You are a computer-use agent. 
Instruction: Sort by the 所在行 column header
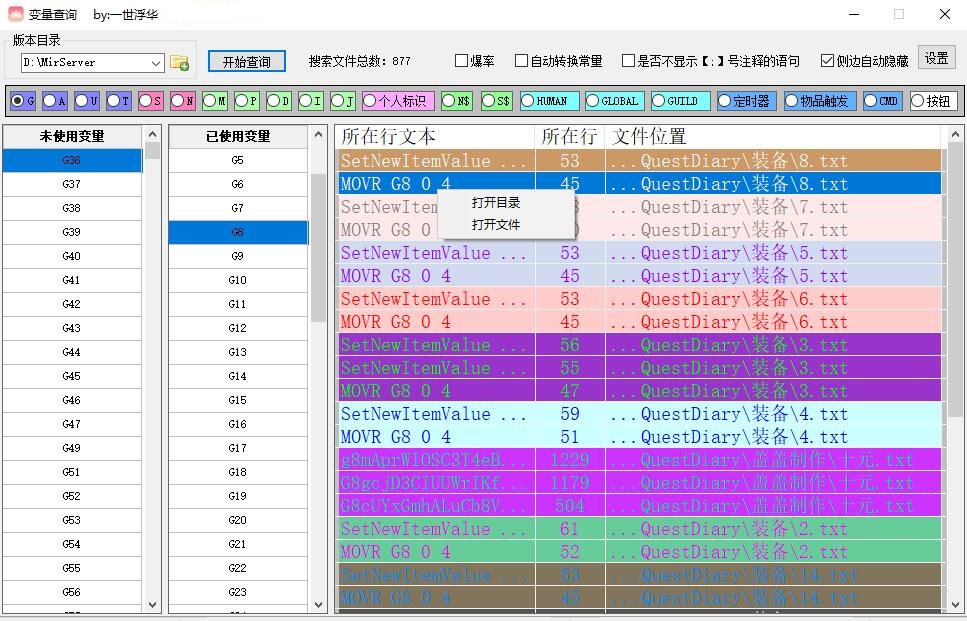click(569, 136)
